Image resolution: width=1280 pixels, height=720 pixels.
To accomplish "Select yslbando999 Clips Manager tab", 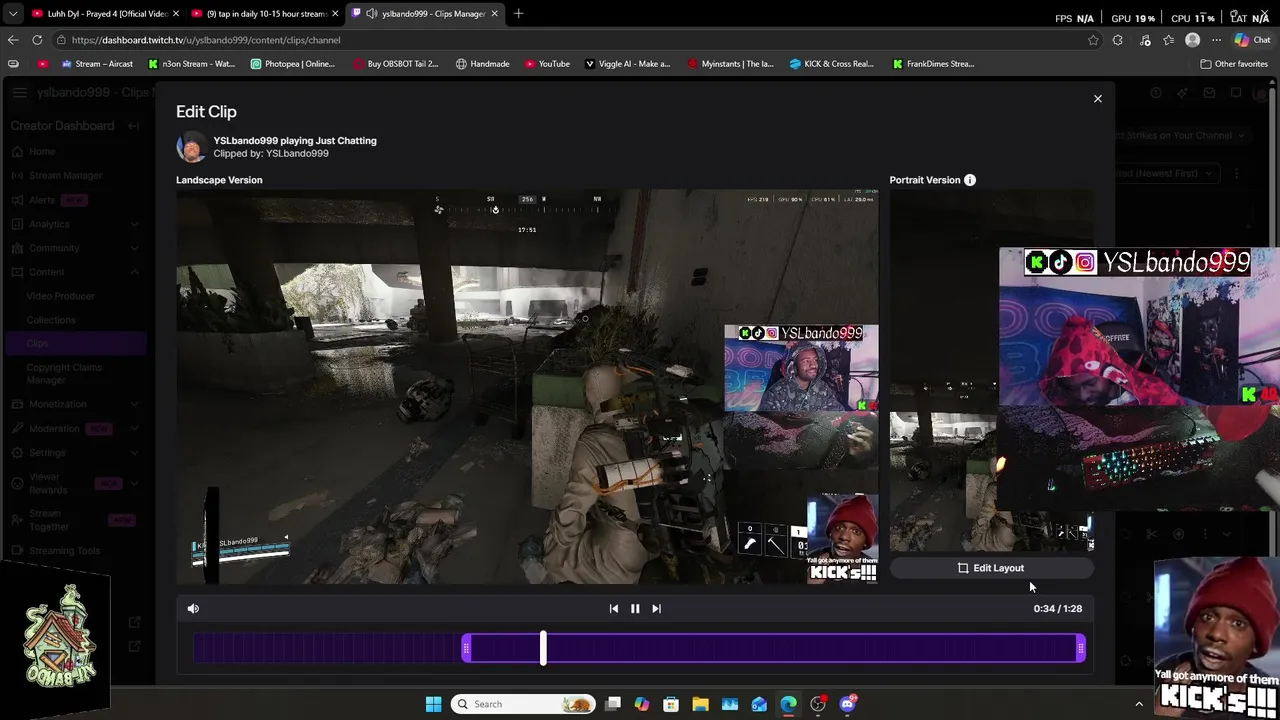I will (425, 14).
